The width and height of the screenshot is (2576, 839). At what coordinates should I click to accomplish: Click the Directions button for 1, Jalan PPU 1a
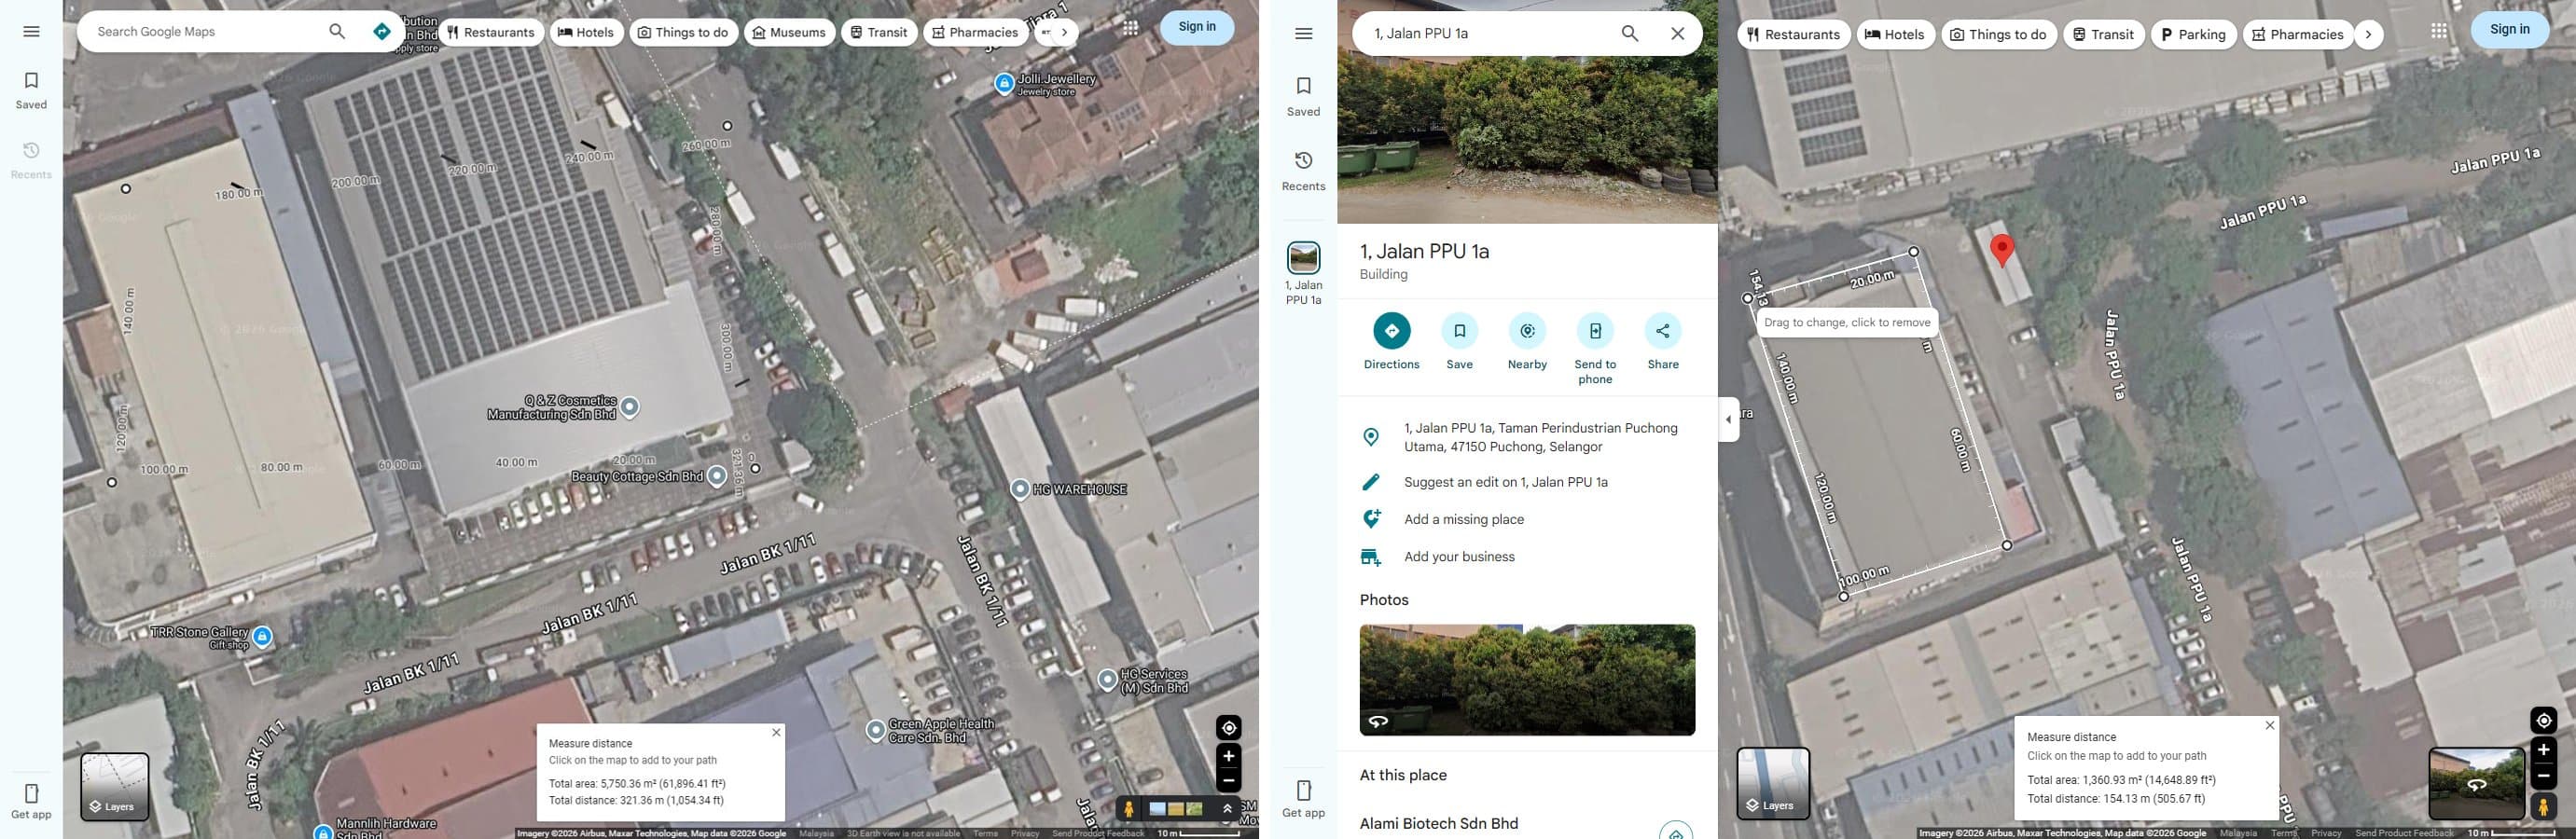(x=1391, y=342)
